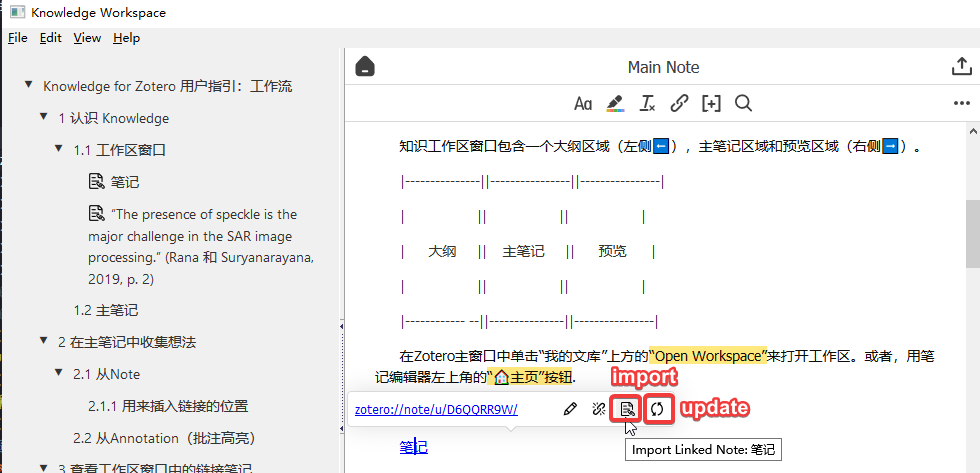Open the find and replace search
The image size is (980, 473).
(743, 103)
